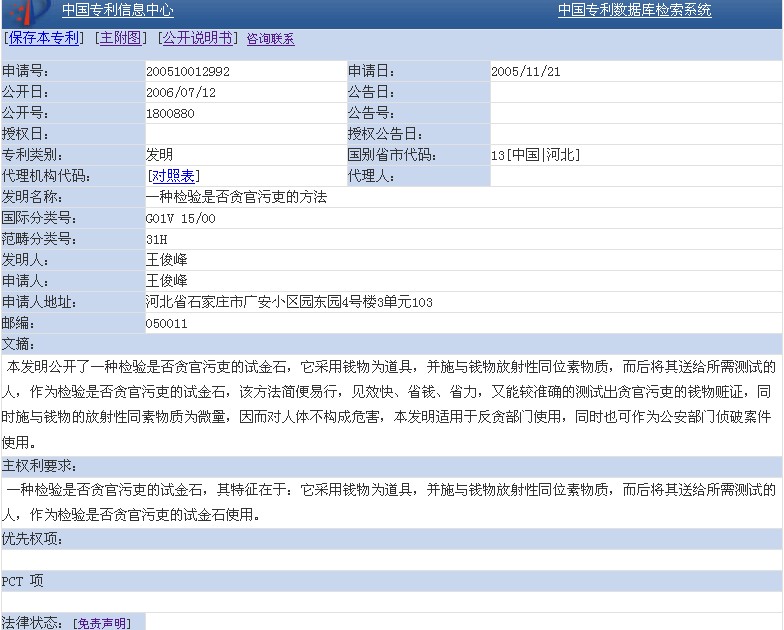This screenshot has height=630, width=784.
Task: Click the 公告号 field label
Action: (x=371, y=113)
